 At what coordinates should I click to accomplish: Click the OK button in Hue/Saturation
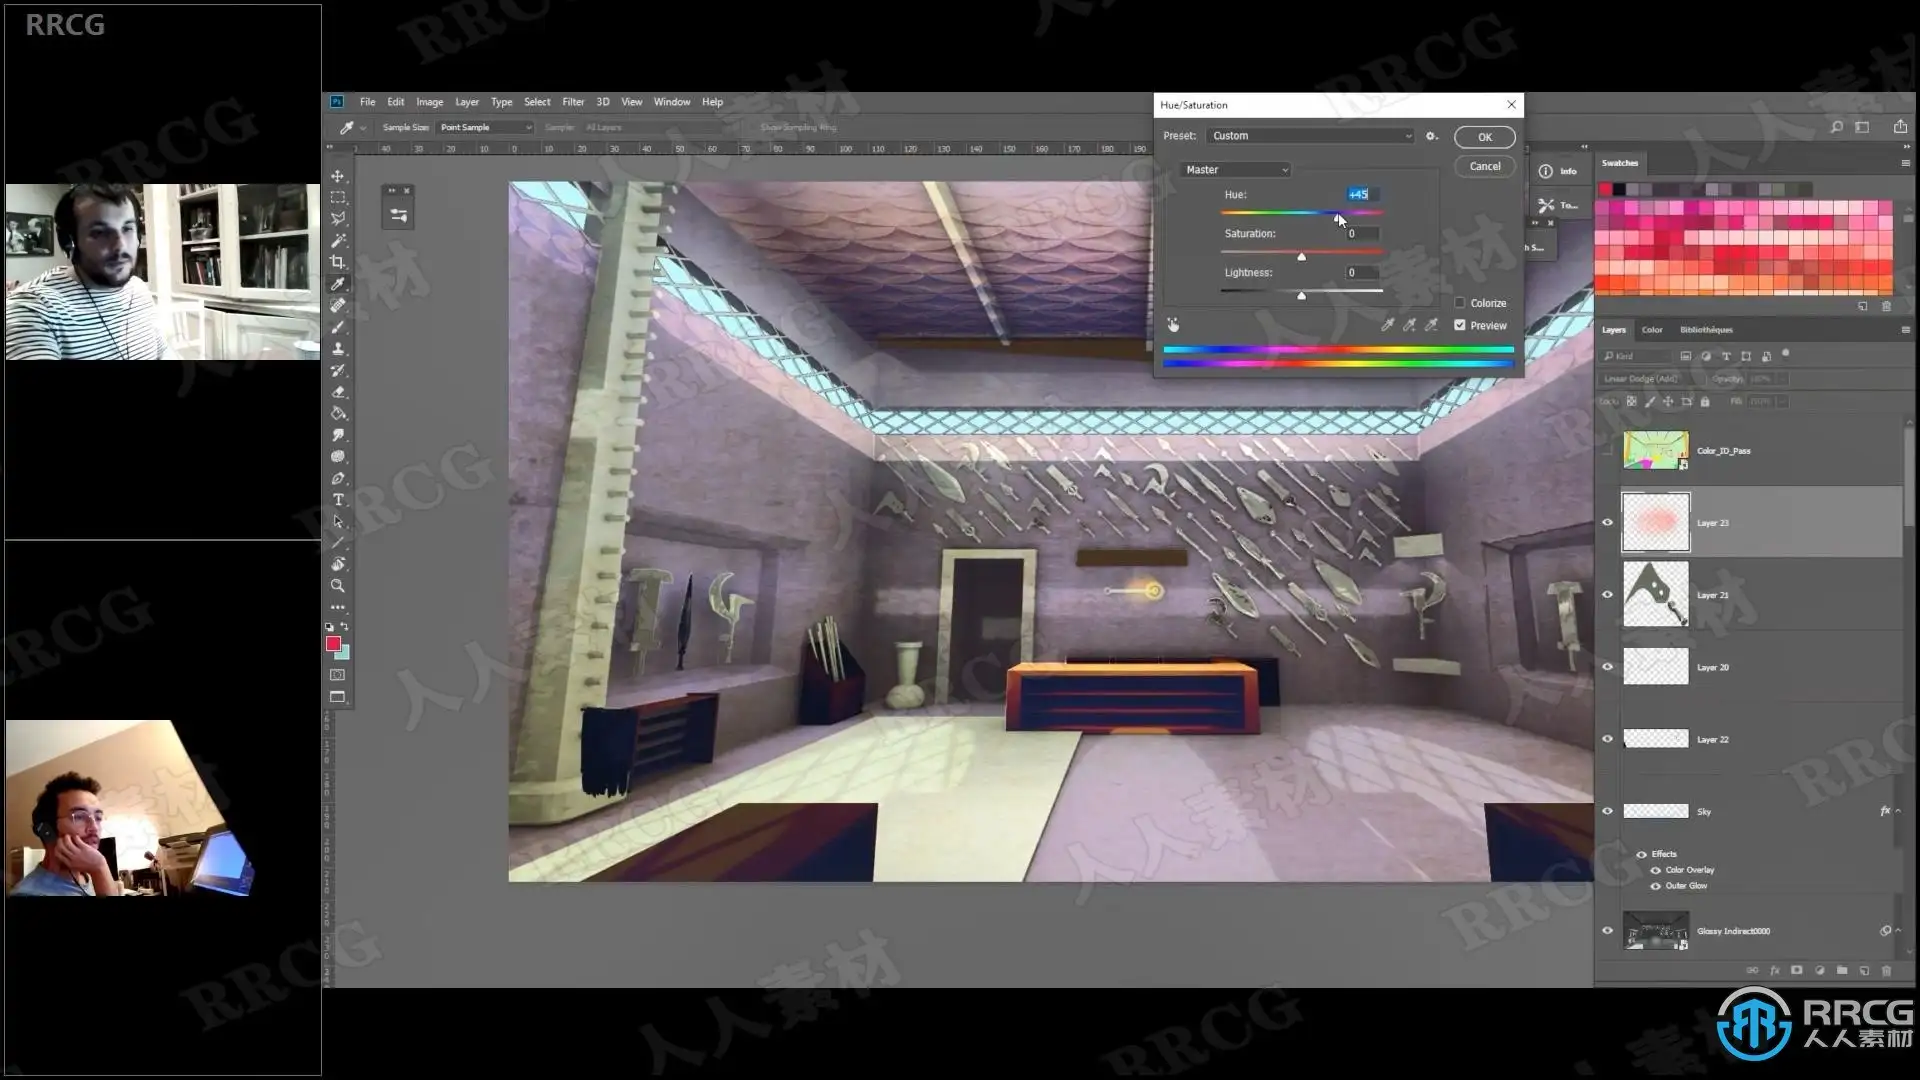(1484, 137)
